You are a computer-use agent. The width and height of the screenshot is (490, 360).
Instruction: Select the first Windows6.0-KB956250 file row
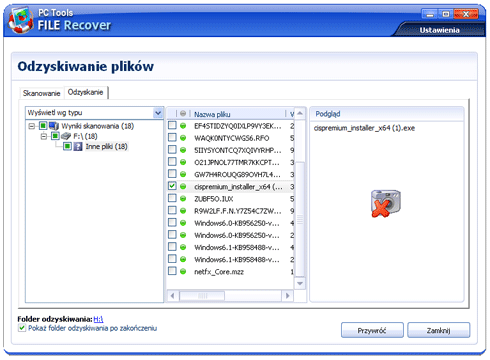[x=231, y=223]
